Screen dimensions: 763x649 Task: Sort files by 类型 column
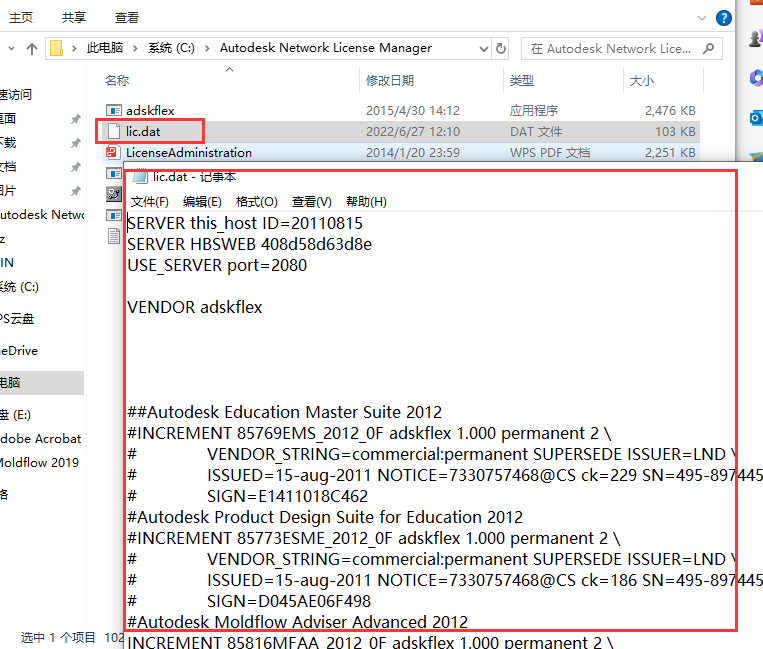click(522, 80)
